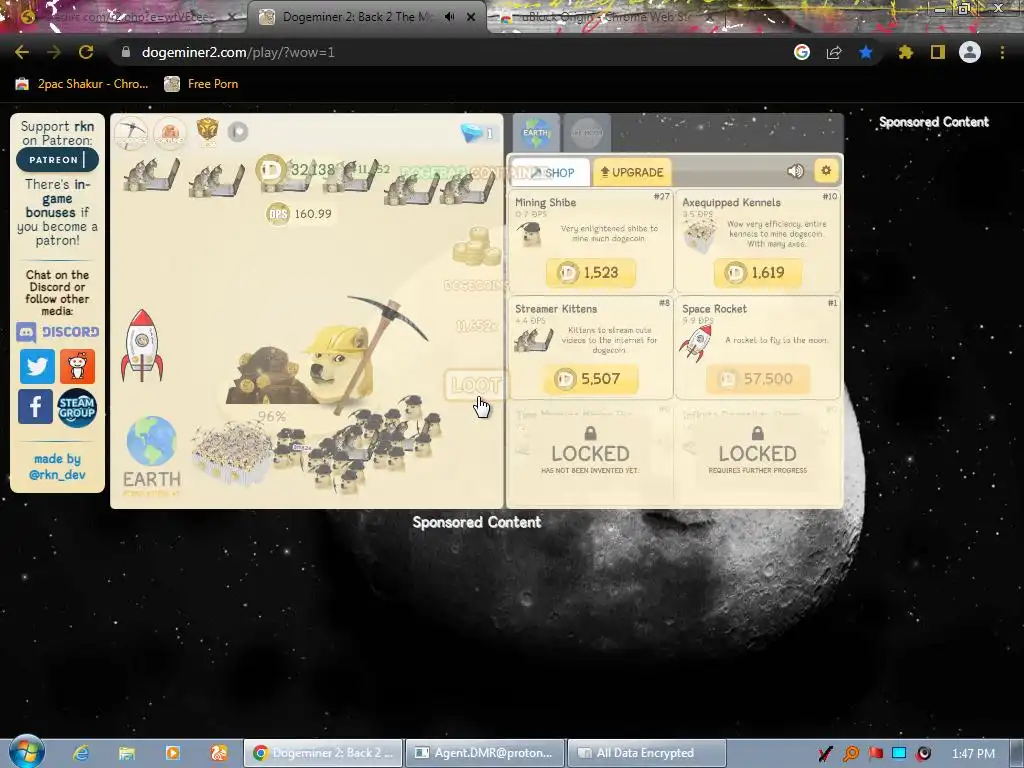The width and height of the screenshot is (1024, 768).
Task: Open the Discord link
Action: click(57, 332)
